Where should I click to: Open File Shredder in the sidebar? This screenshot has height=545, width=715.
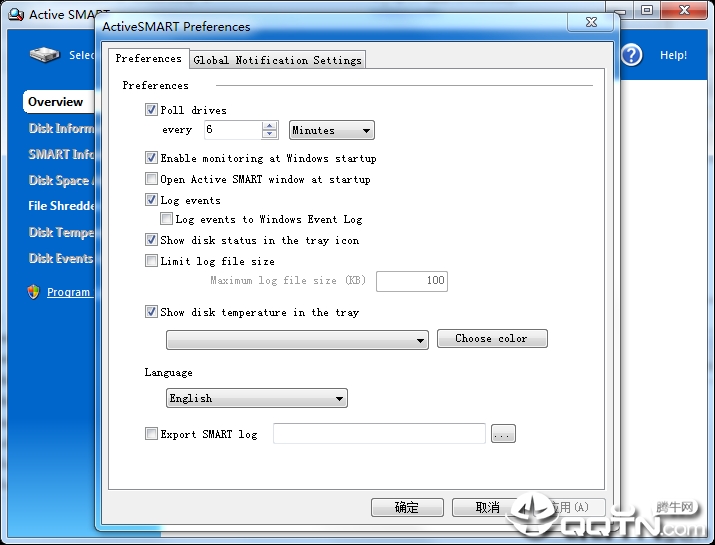click(61, 206)
